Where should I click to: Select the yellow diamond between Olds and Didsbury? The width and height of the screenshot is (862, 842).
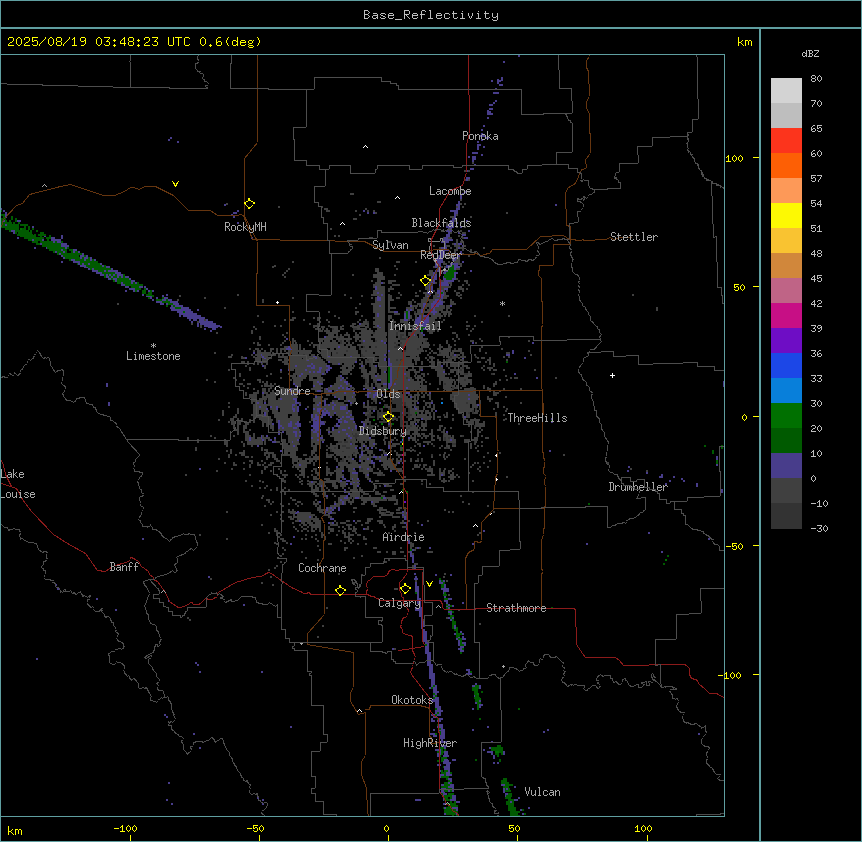(388, 417)
